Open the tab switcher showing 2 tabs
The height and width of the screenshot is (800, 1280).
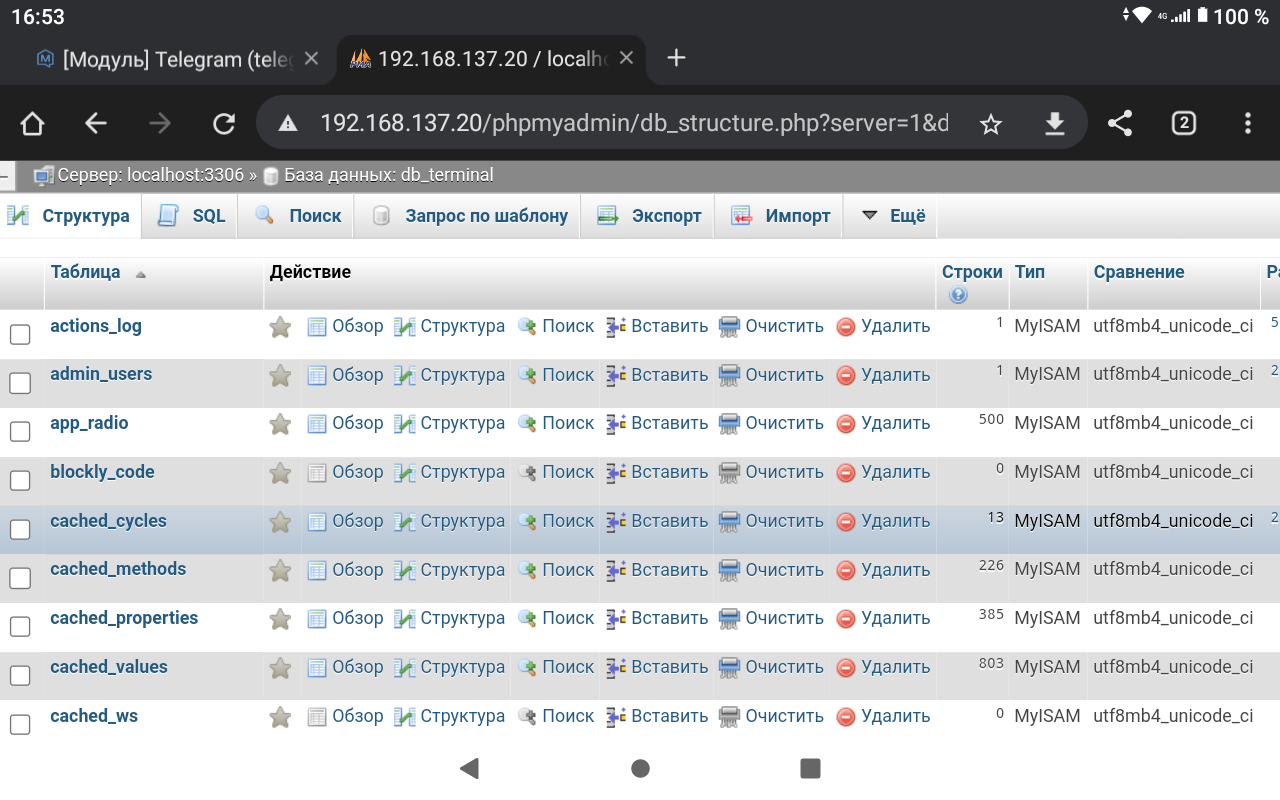1183,122
